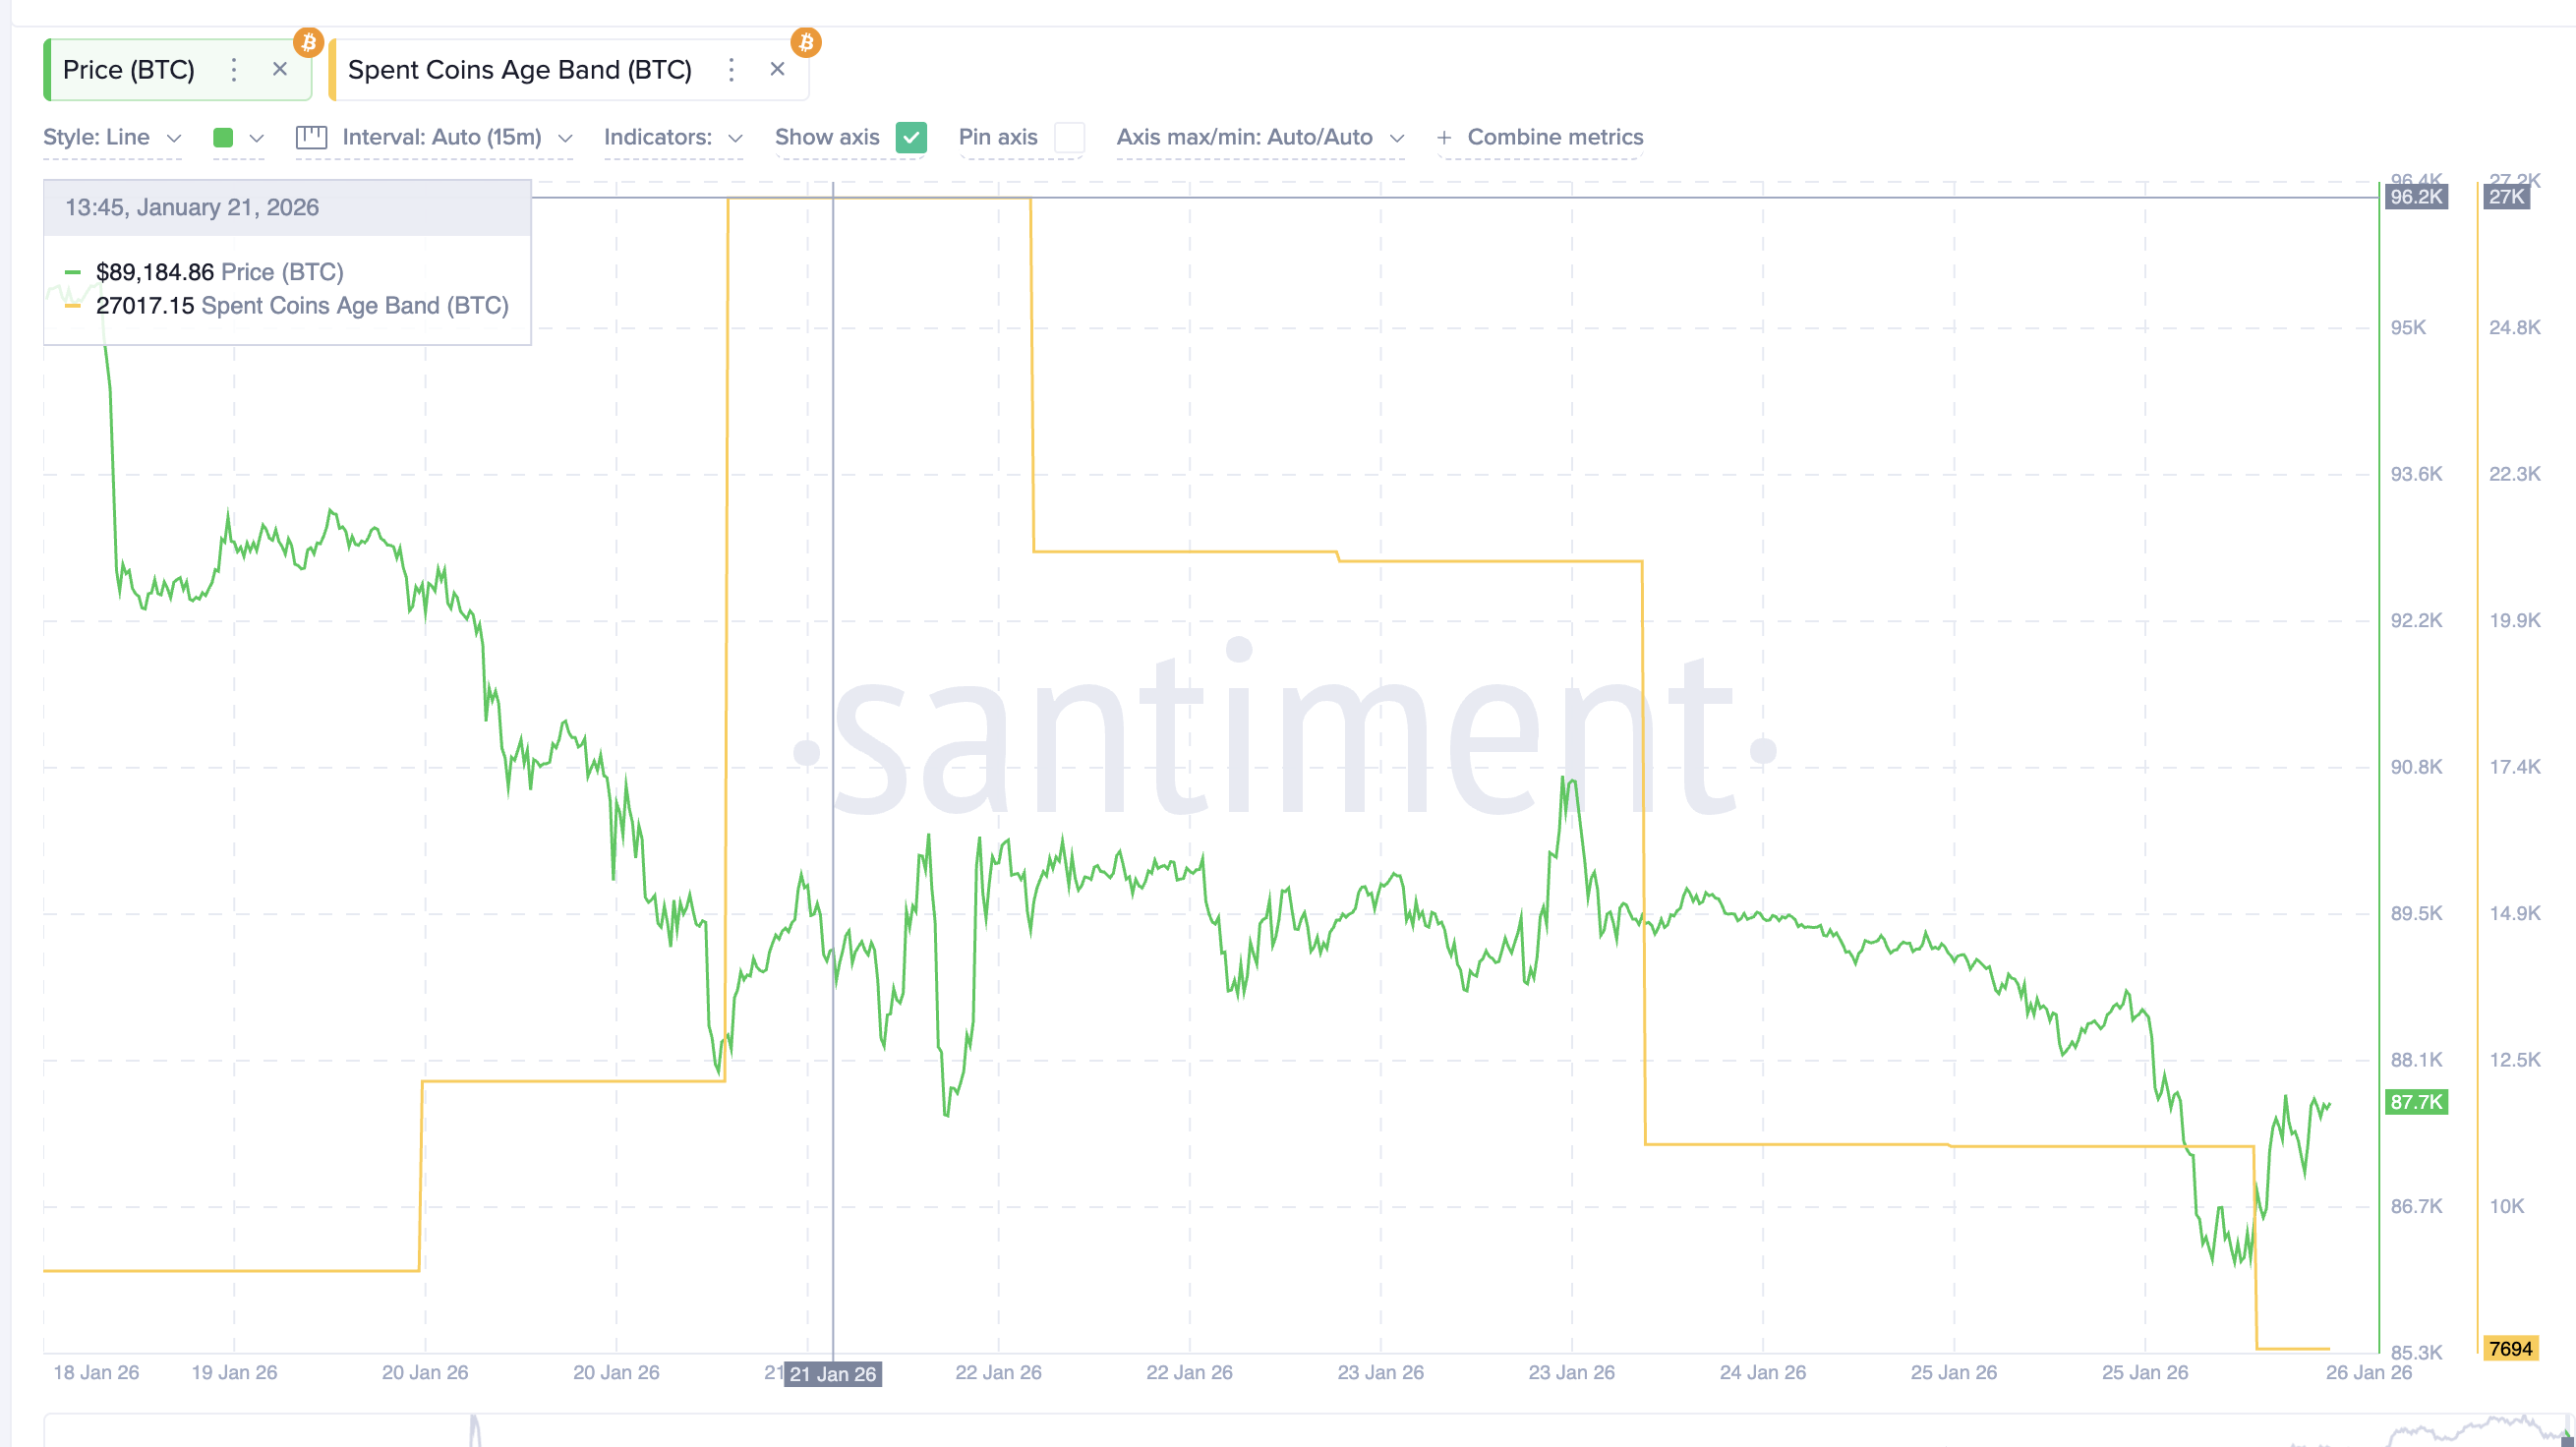Open the Axis max/min: Auto/Auto dropdown
The image size is (2576, 1447).
(1260, 137)
